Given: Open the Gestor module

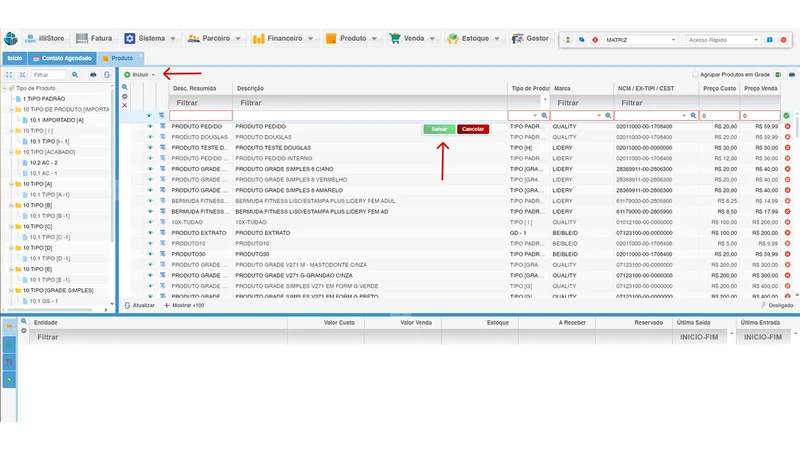Looking at the screenshot, I should [x=531, y=38].
